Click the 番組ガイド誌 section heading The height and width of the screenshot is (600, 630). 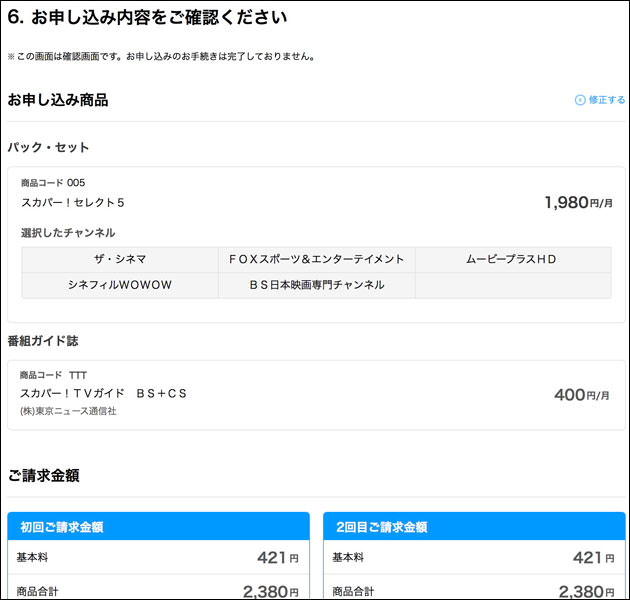click(43, 341)
